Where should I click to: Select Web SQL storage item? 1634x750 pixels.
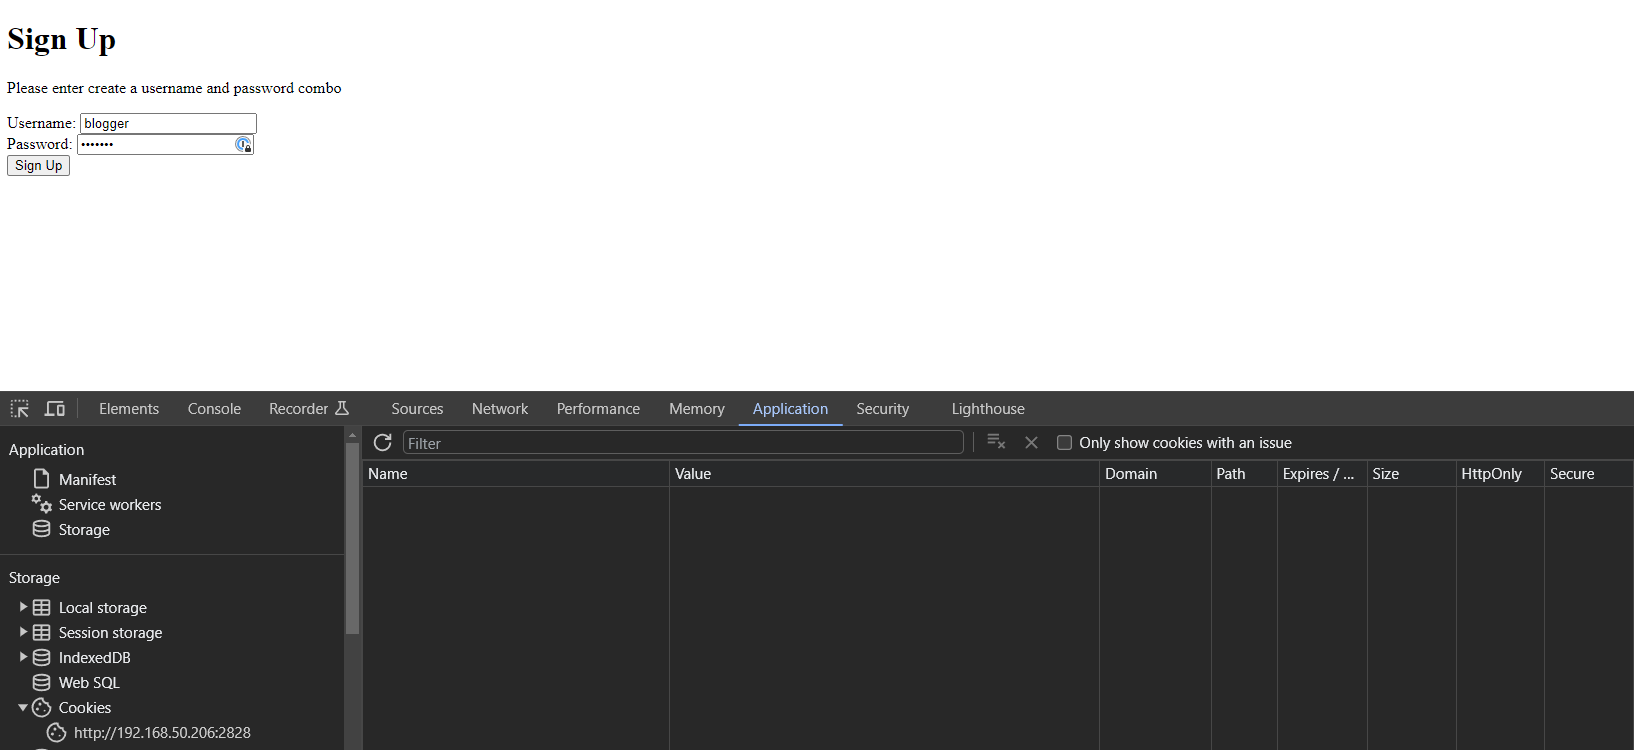pyautogui.click(x=88, y=683)
